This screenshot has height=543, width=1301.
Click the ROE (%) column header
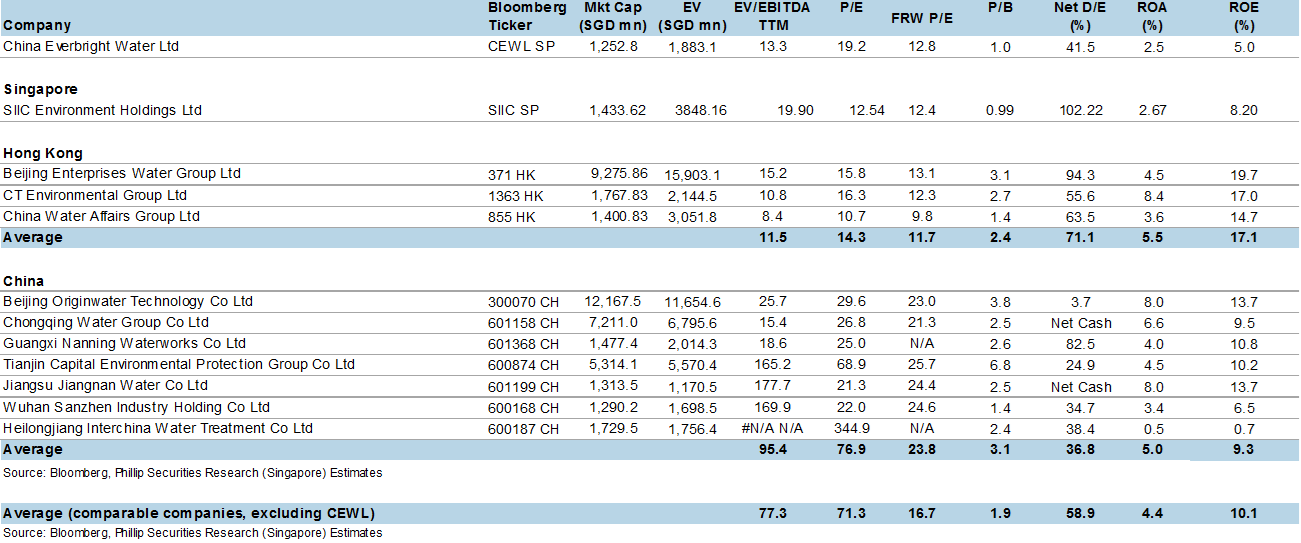tap(1243, 16)
